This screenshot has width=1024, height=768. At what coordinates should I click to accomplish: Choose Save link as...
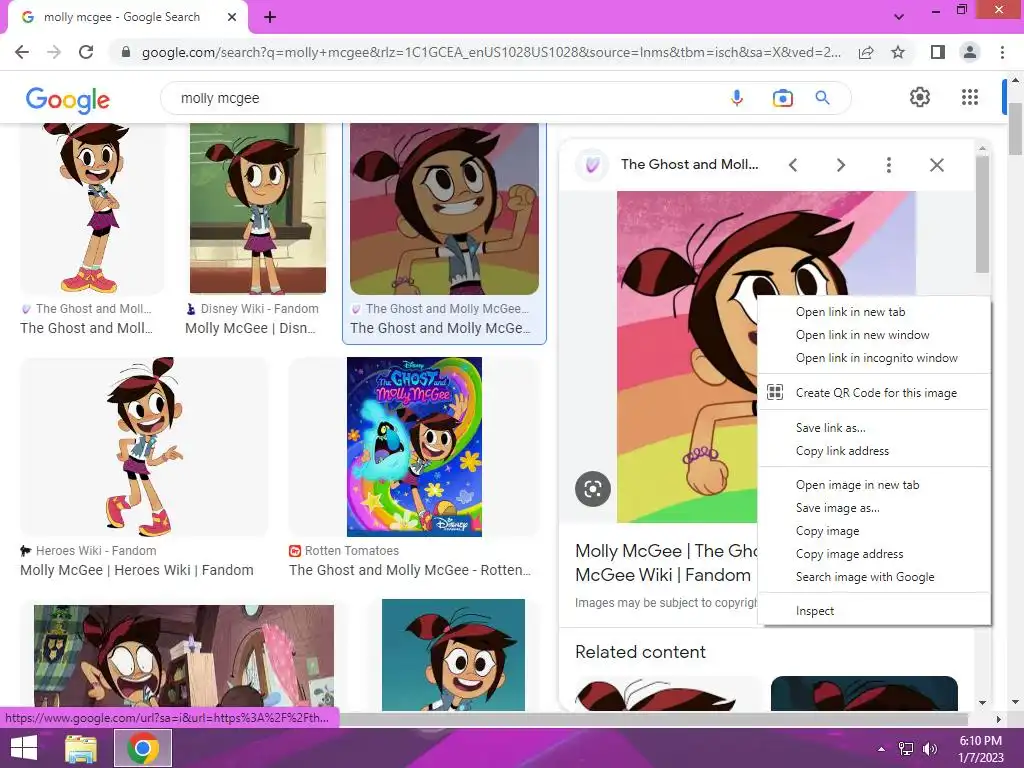click(x=875, y=428)
